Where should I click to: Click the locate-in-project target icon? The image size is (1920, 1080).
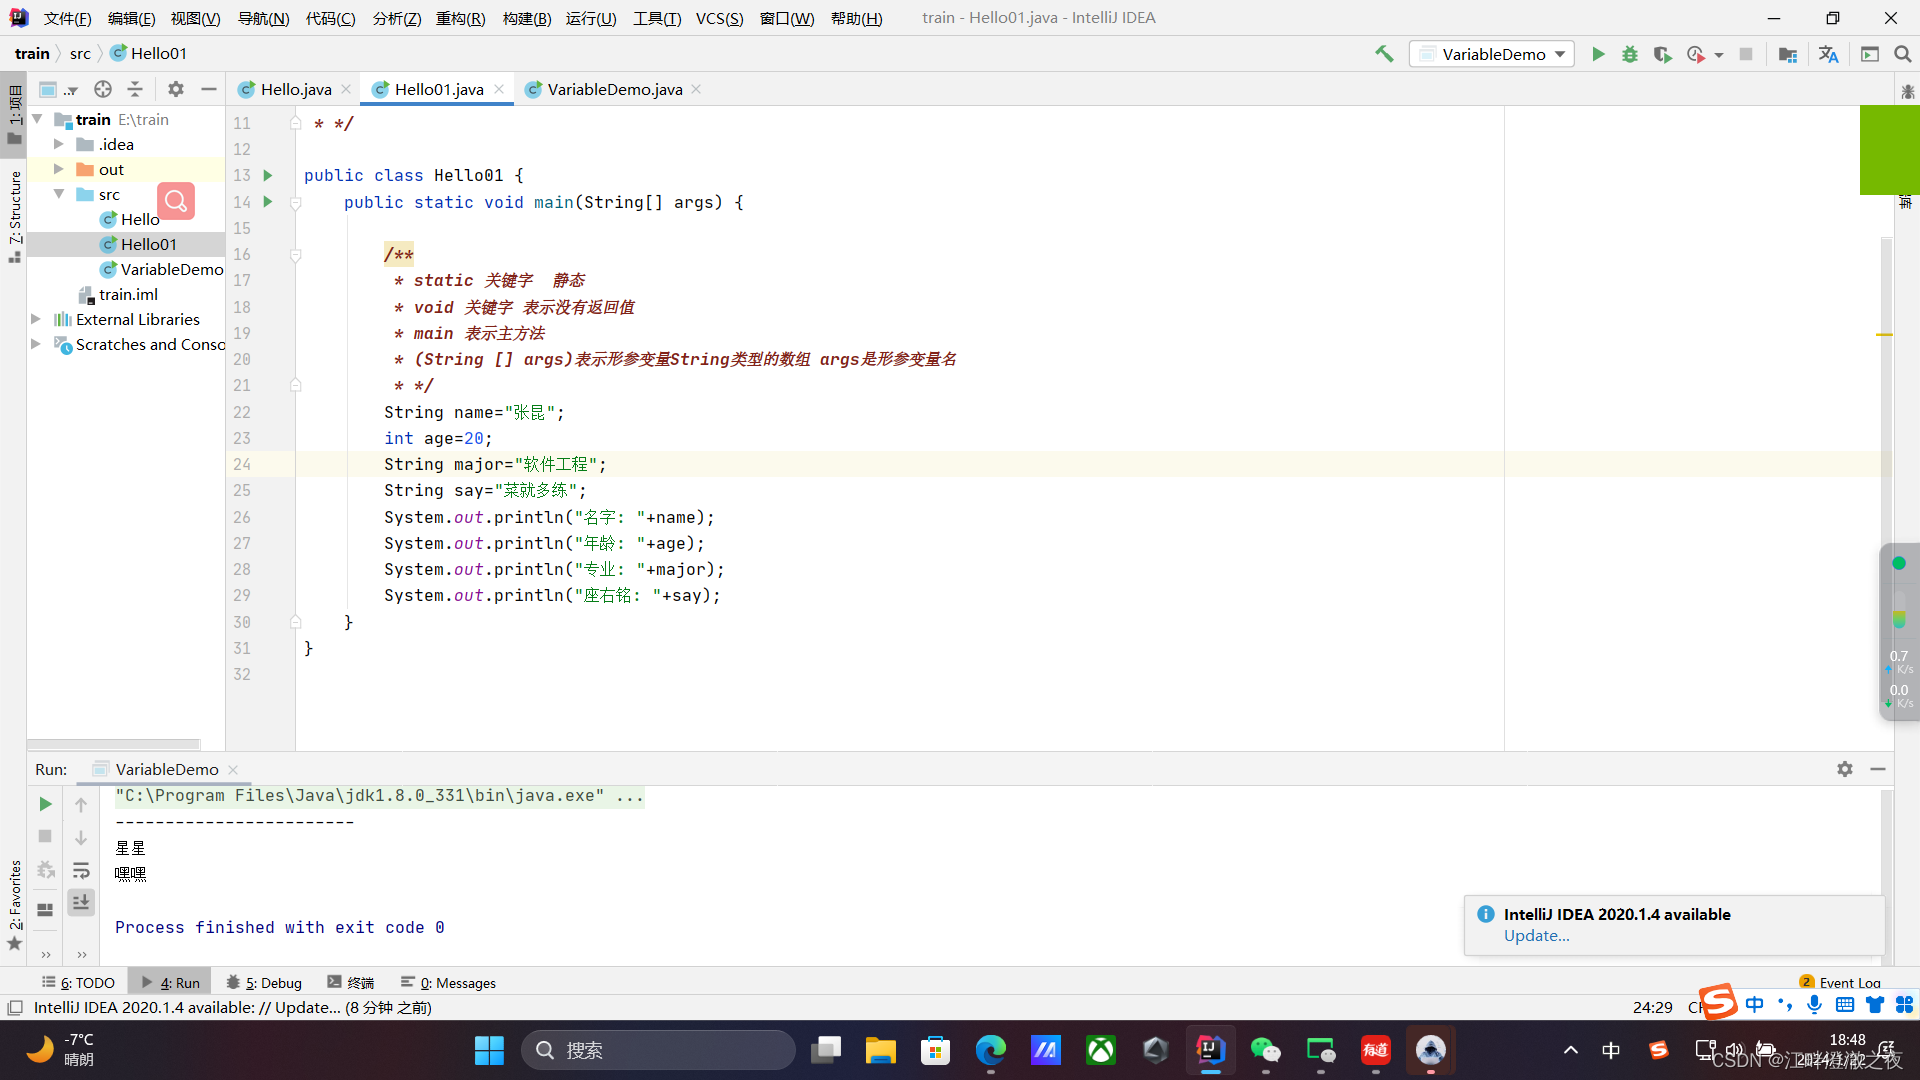(x=103, y=89)
